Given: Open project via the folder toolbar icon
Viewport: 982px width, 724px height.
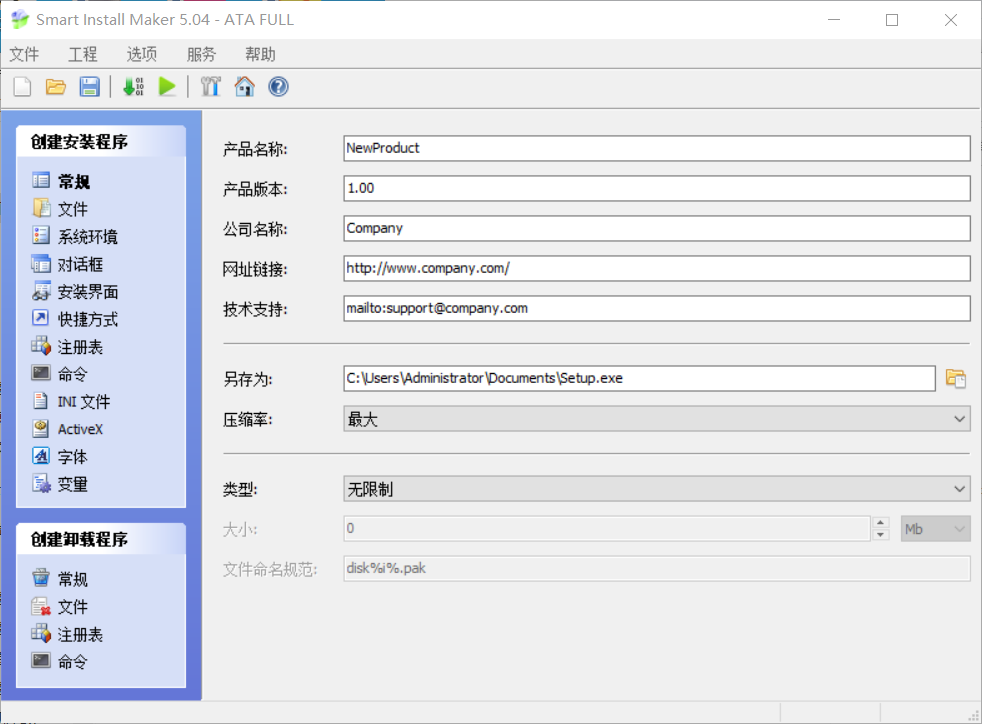Looking at the screenshot, I should pyautogui.click(x=56, y=86).
